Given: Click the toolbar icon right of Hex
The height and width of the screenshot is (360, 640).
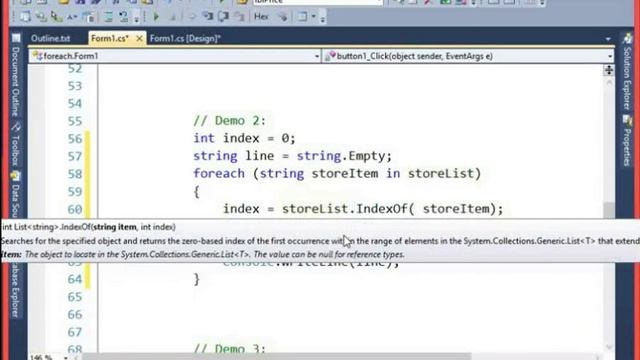Looking at the screenshot, I should pyautogui.click(x=282, y=17).
